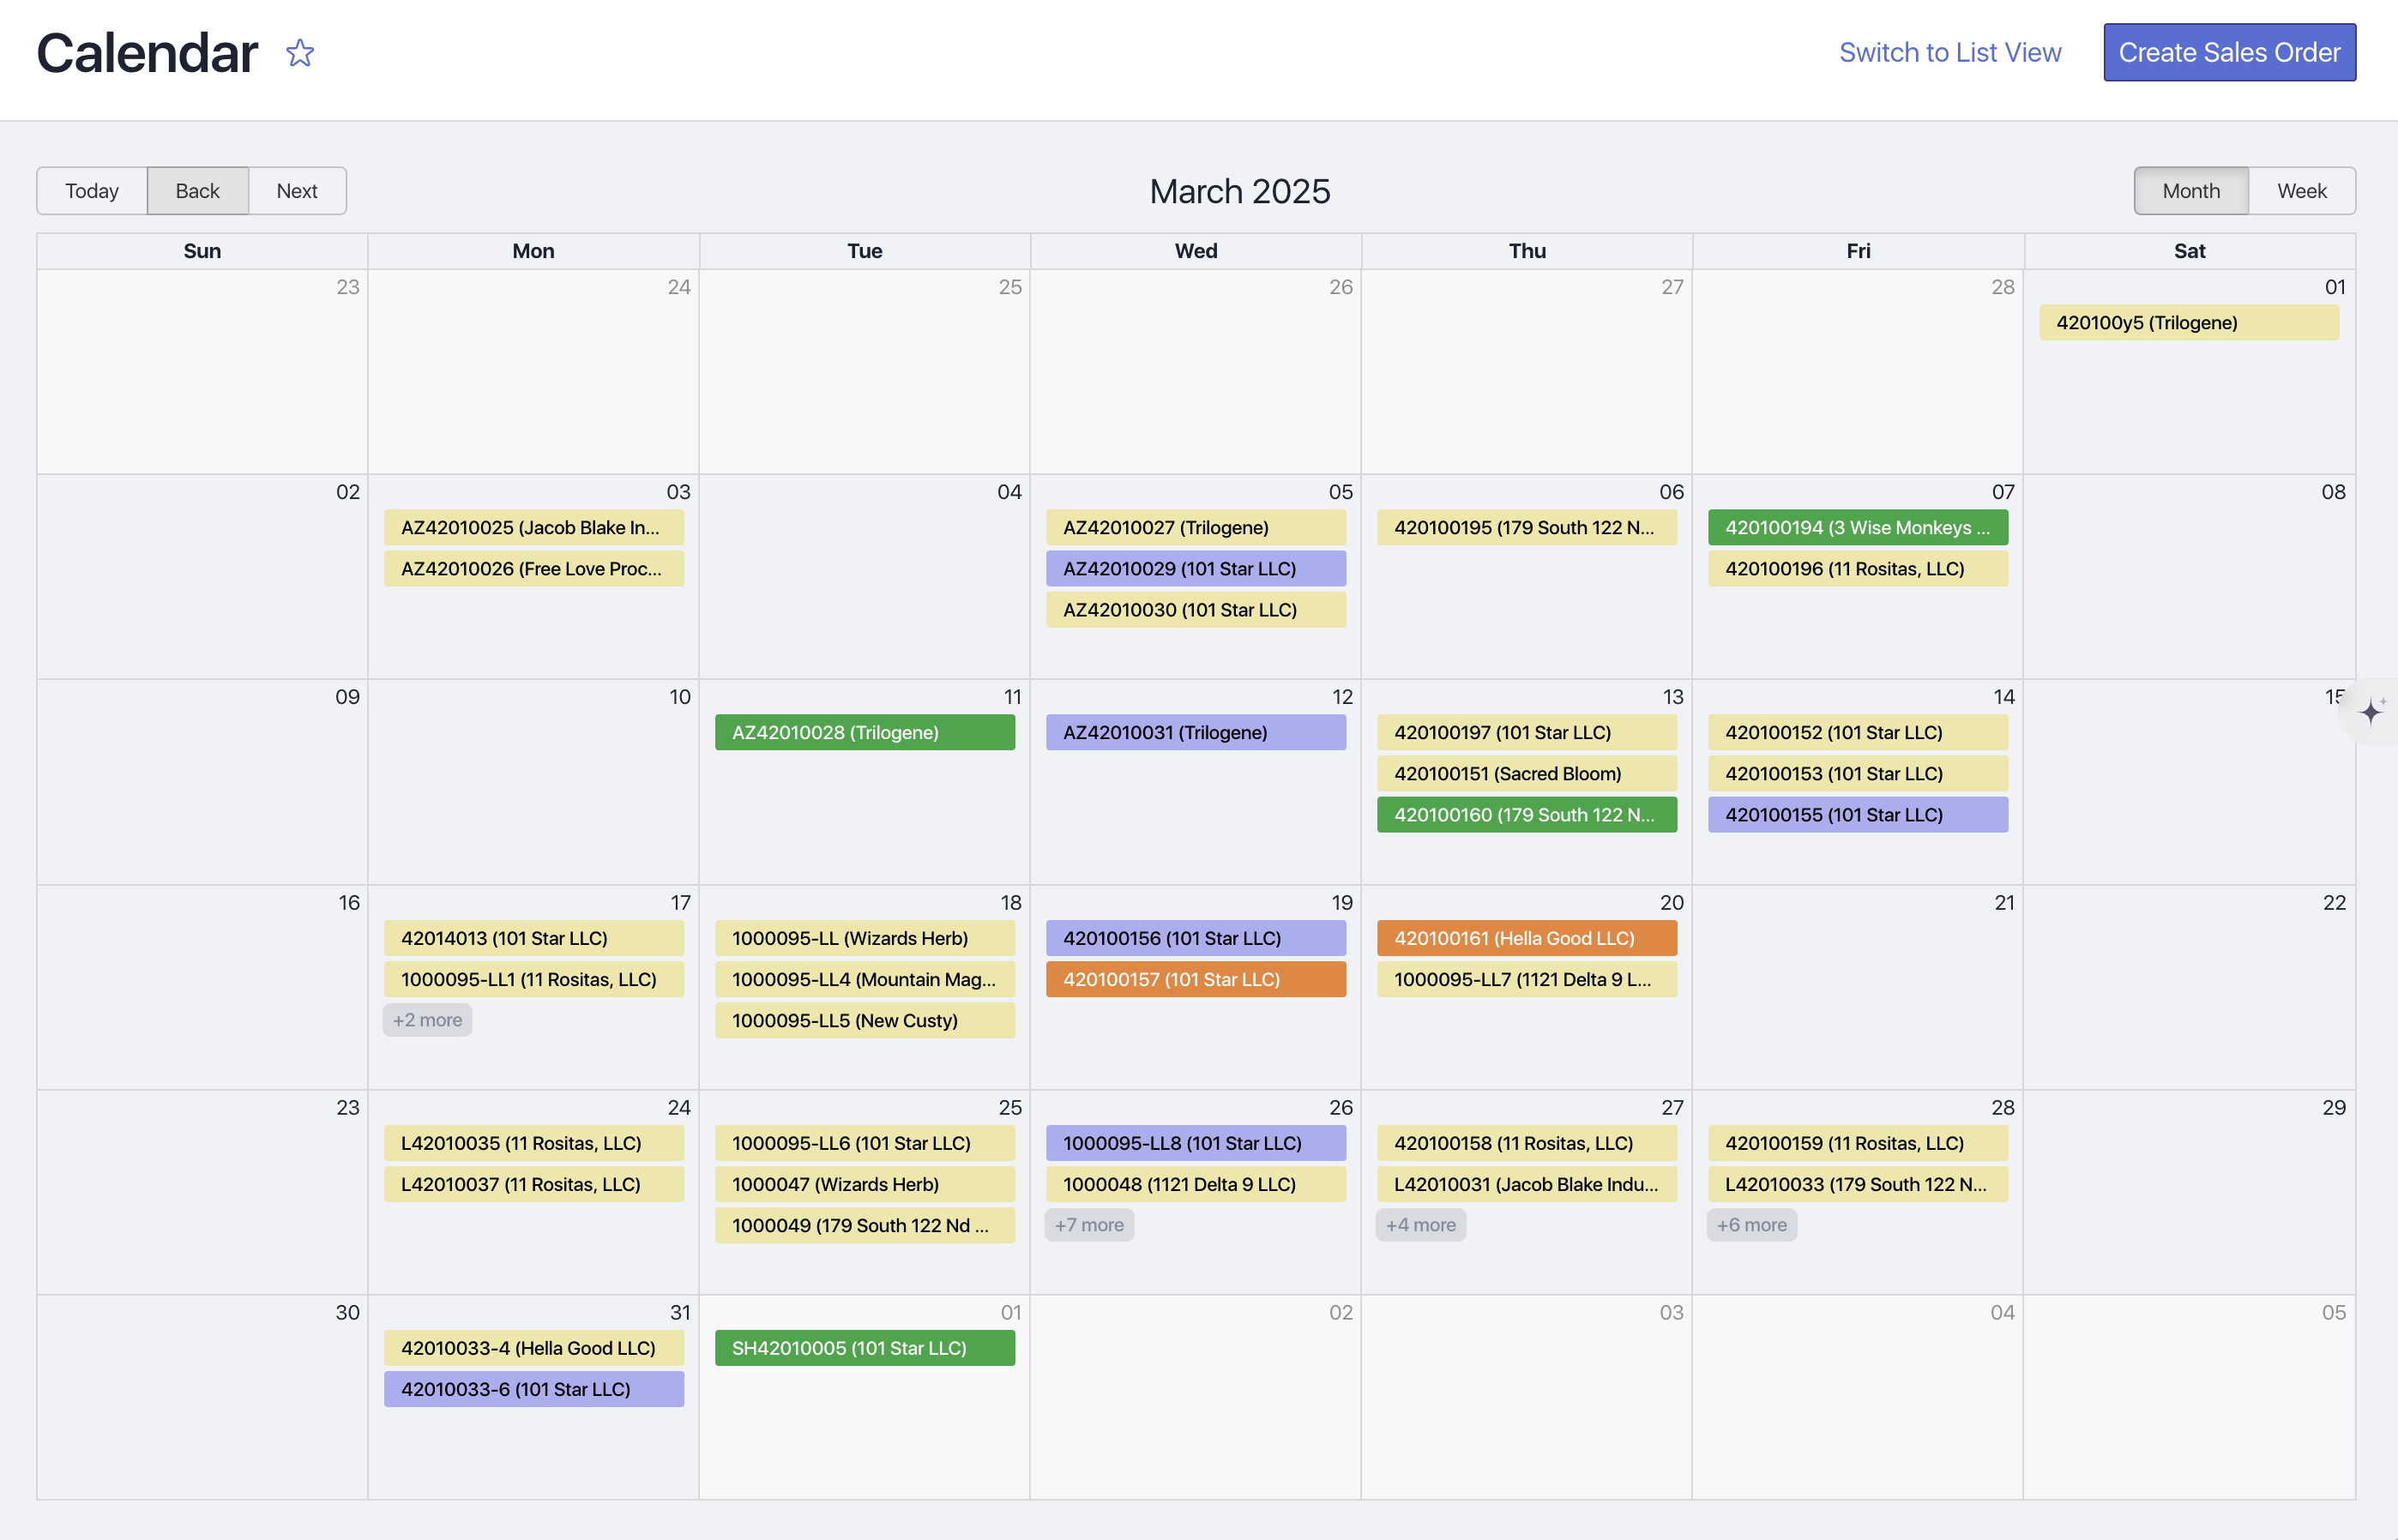Open order AZ42010031 (Trilogene)
The width and height of the screenshot is (2398, 1540).
tap(1196, 733)
